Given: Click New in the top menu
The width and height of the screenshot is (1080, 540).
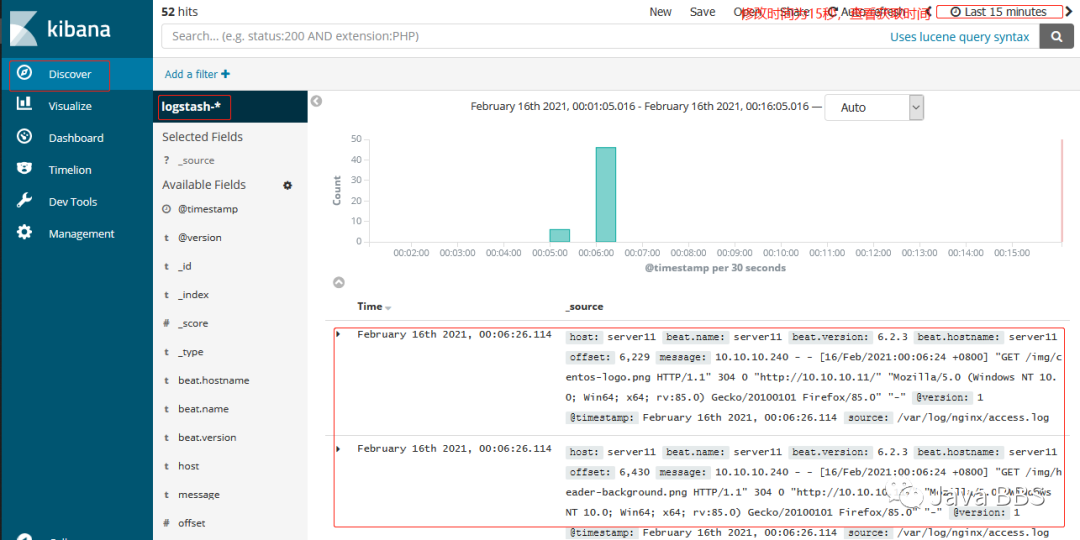Looking at the screenshot, I should 661,12.
